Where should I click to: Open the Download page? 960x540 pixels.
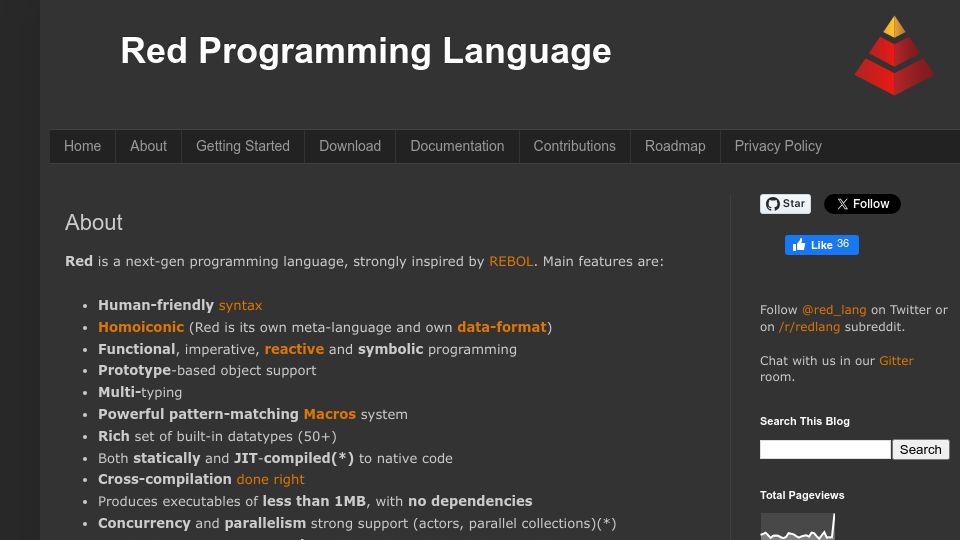[350, 146]
